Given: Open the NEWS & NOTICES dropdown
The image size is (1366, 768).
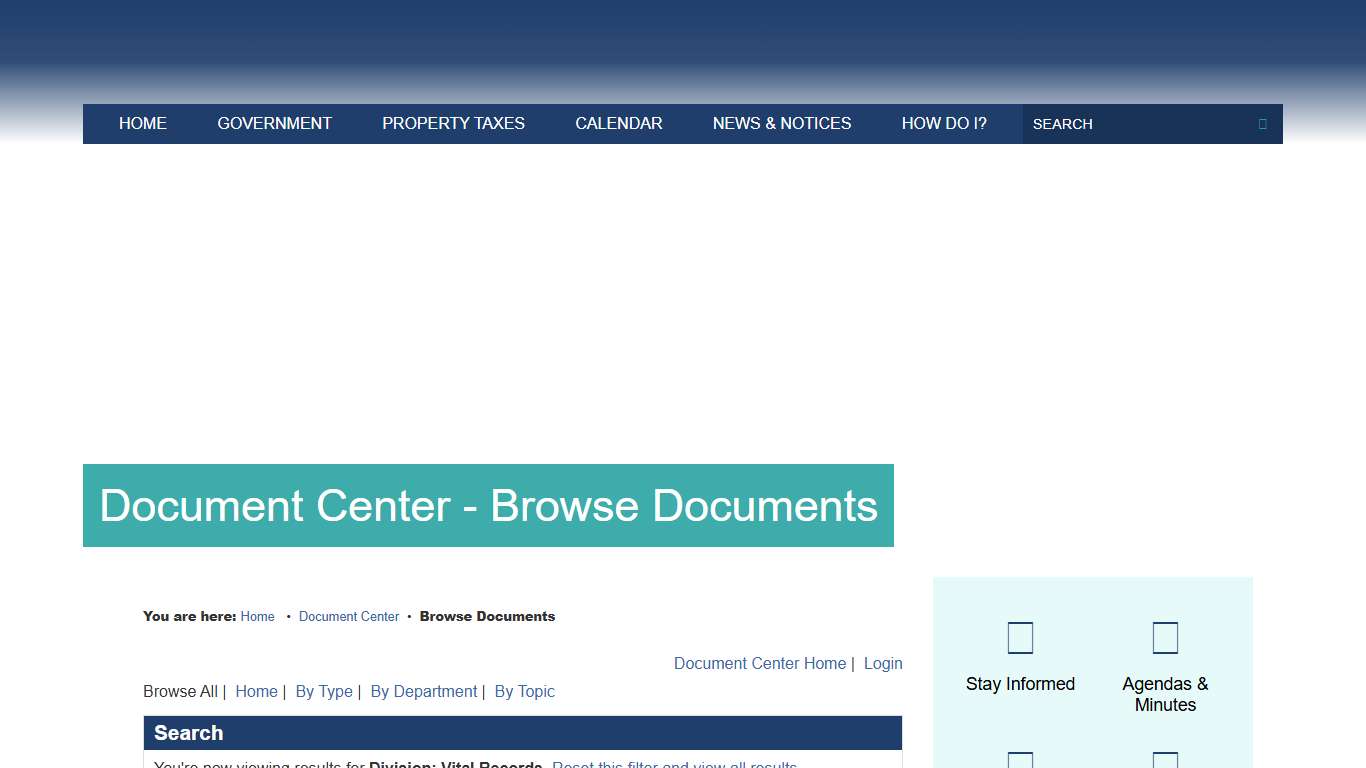Looking at the screenshot, I should [x=781, y=123].
